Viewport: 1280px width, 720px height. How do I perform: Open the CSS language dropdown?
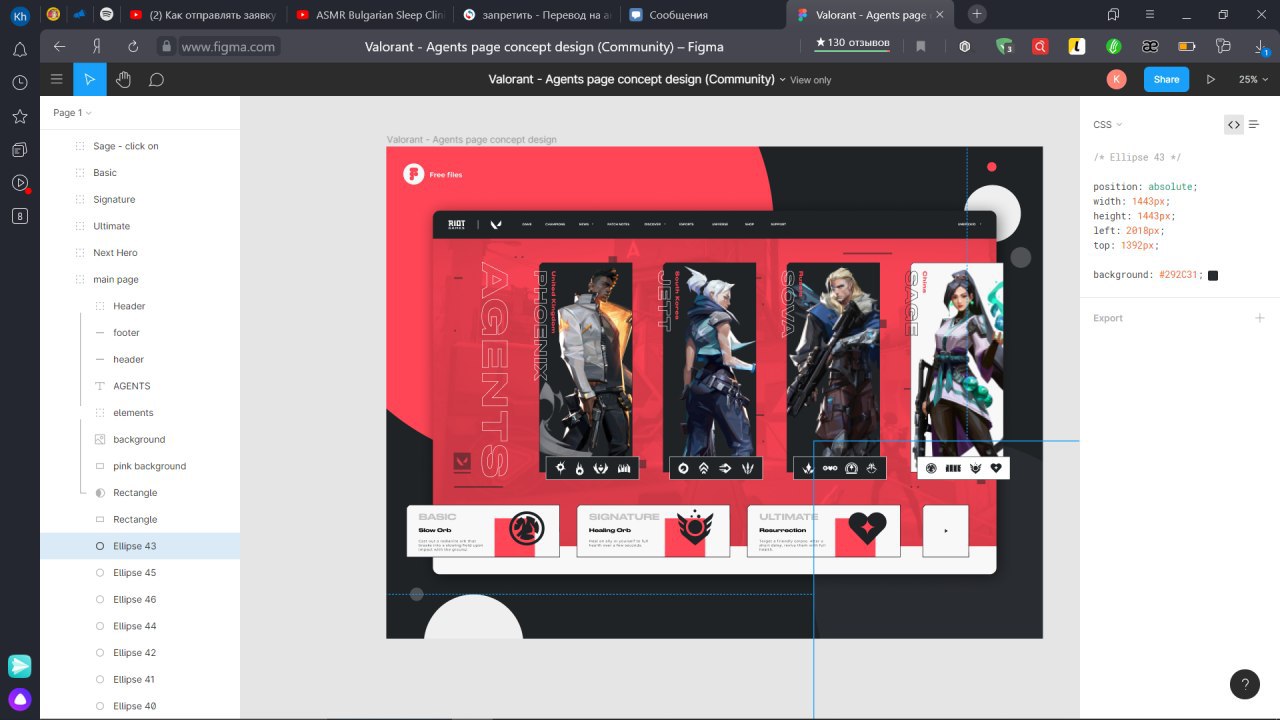pyautogui.click(x=1107, y=125)
